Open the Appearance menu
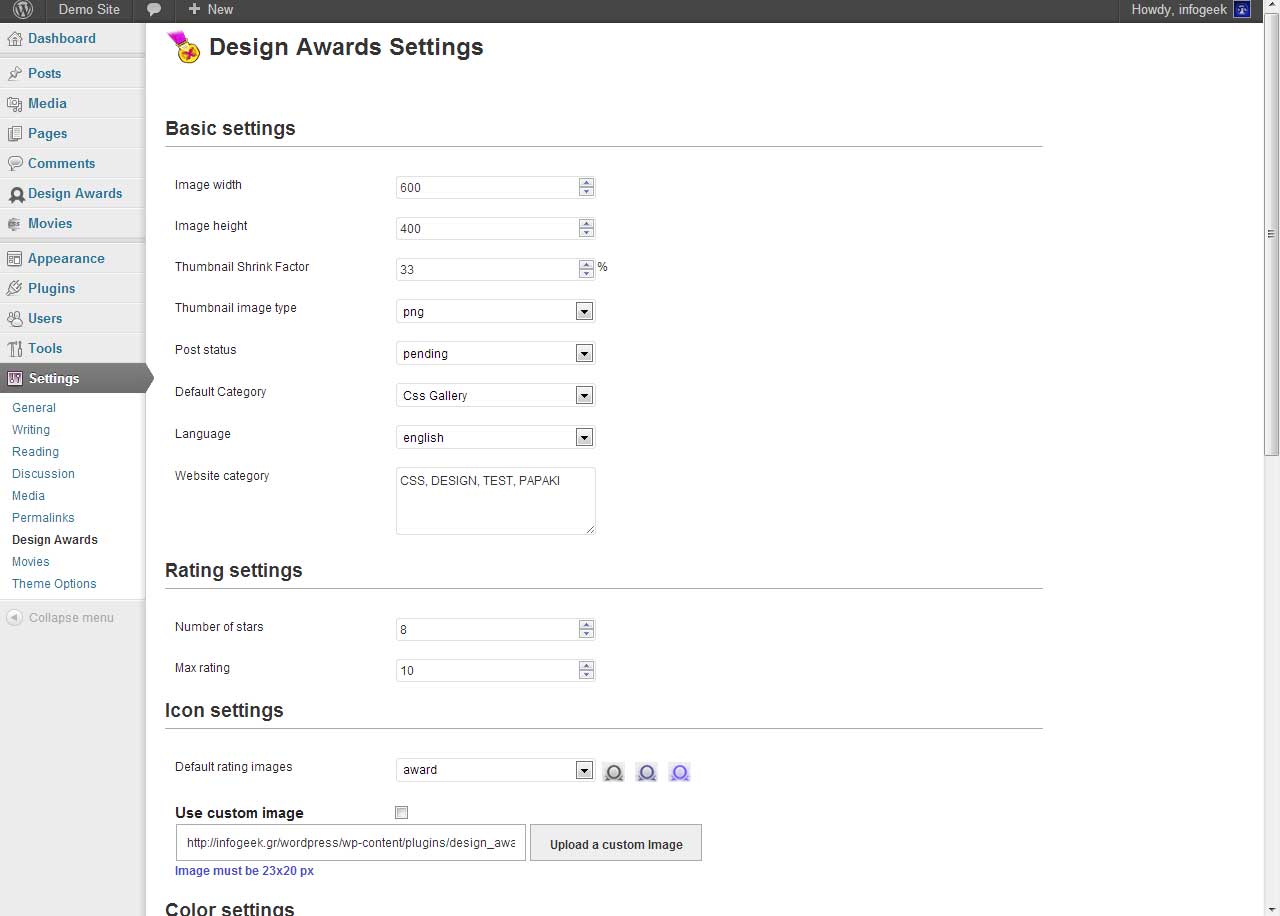1280x916 pixels. tap(66, 259)
